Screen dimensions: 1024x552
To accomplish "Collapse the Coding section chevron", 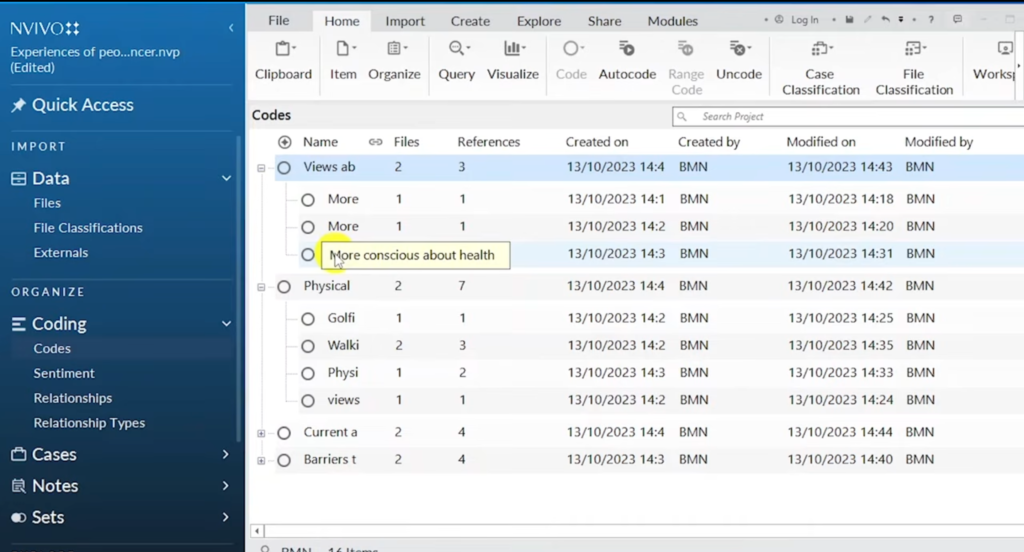I will point(226,324).
